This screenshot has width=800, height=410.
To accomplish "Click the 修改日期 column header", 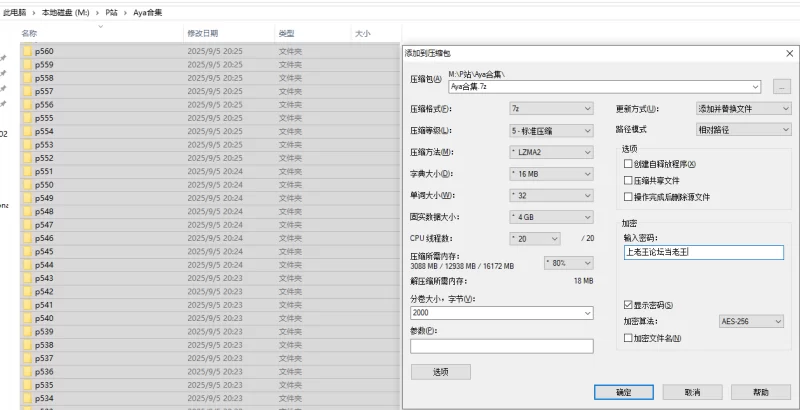I will [202, 34].
